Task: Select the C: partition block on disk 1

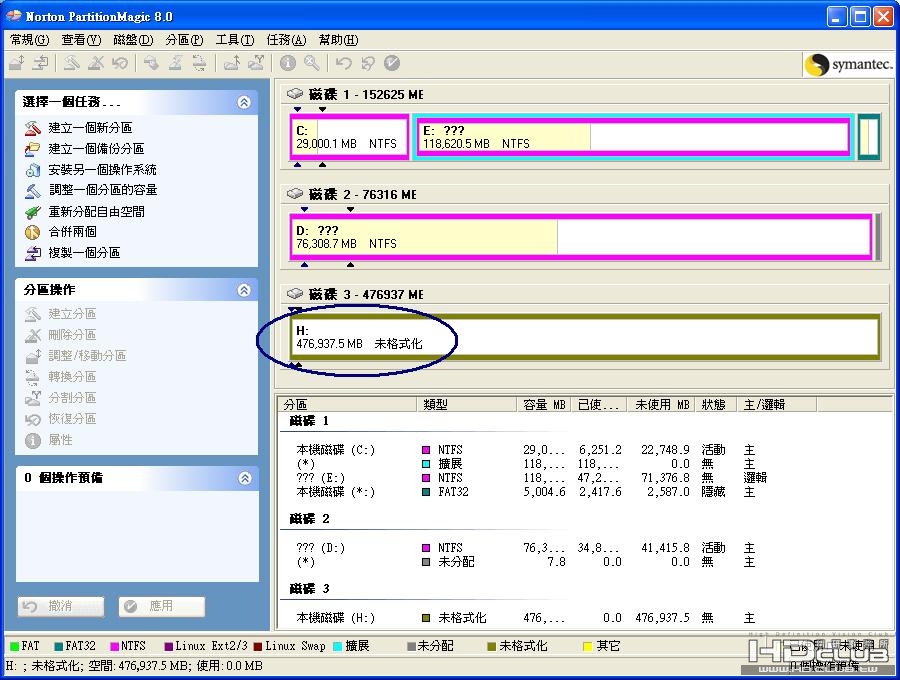Action: [x=350, y=137]
